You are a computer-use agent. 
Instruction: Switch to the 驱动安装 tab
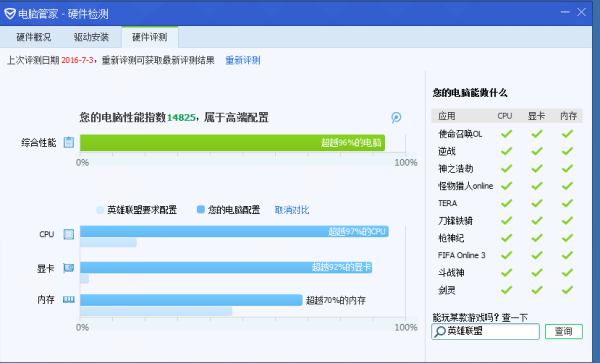pyautogui.click(x=91, y=37)
